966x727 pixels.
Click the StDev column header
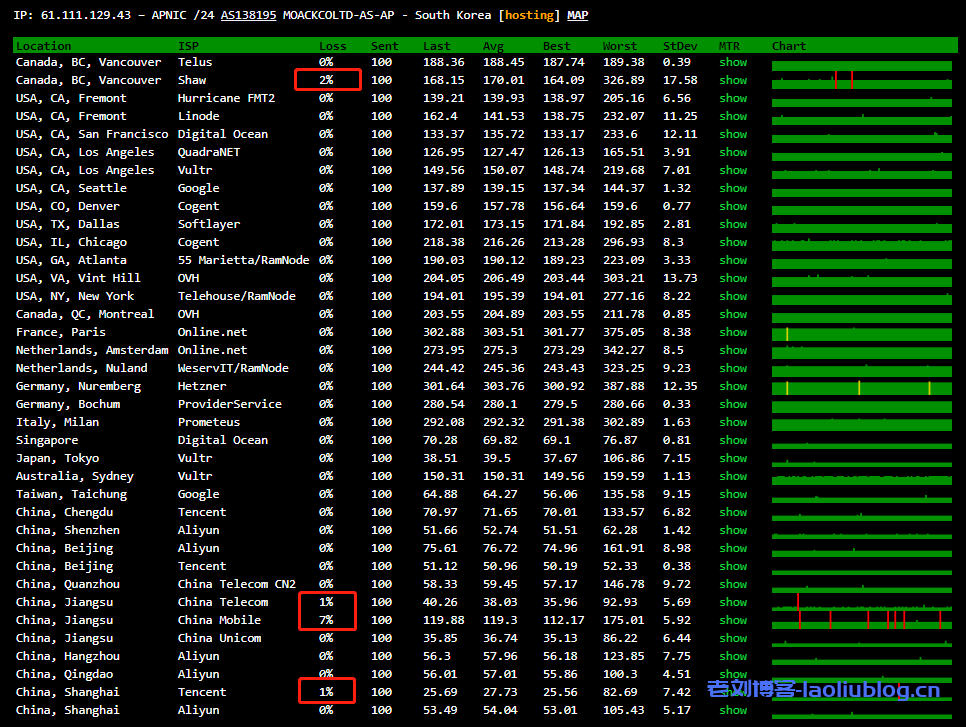[680, 46]
